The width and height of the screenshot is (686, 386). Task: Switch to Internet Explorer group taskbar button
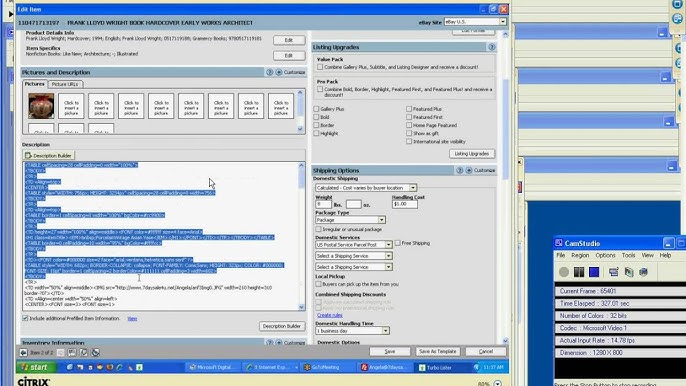(270, 367)
